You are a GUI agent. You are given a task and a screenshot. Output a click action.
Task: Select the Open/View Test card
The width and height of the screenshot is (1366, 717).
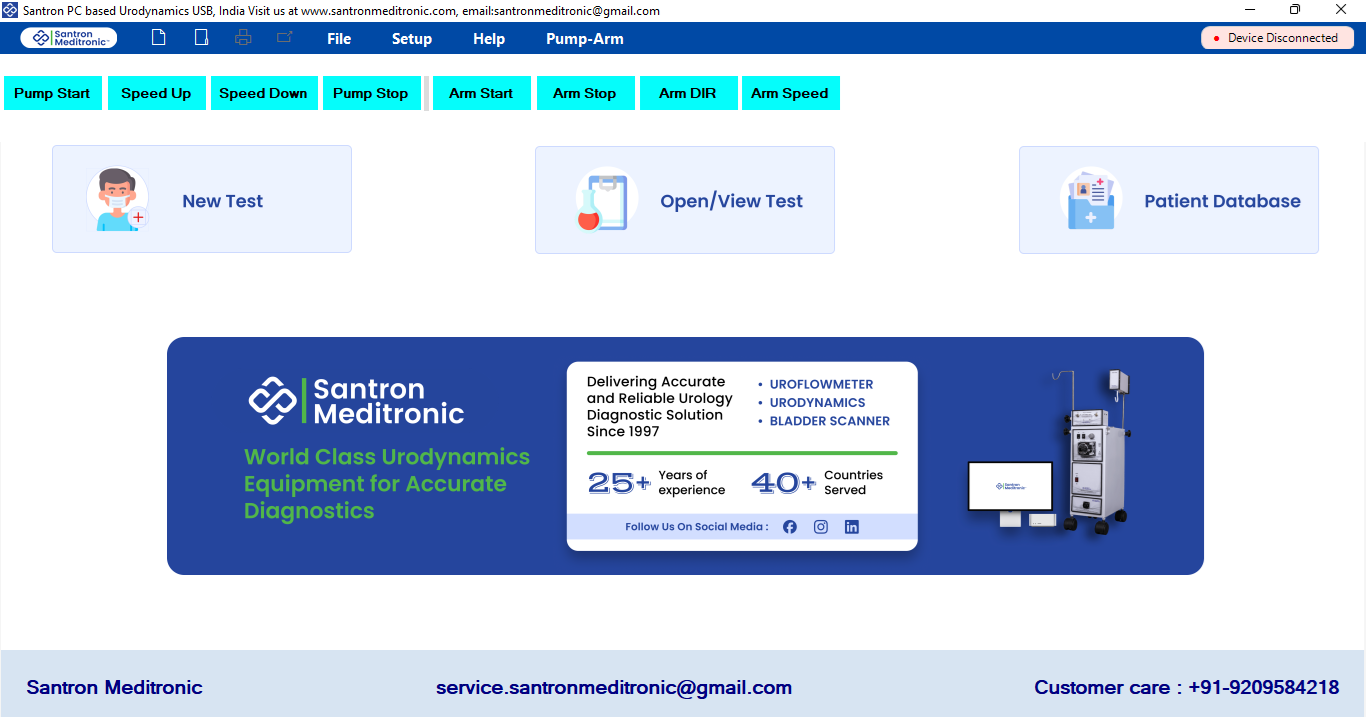point(685,199)
